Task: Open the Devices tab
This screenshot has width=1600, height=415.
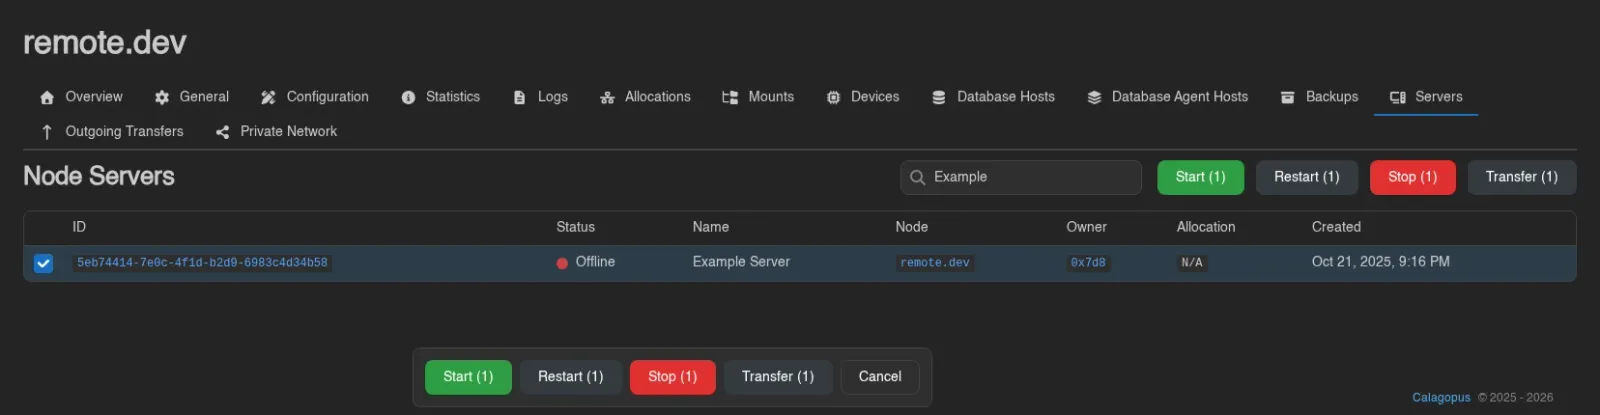Action: tap(863, 97)
